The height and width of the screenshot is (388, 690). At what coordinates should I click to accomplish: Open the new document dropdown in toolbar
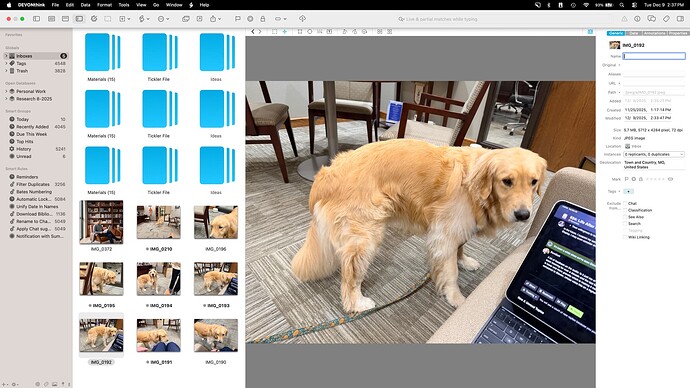[125, 19]
